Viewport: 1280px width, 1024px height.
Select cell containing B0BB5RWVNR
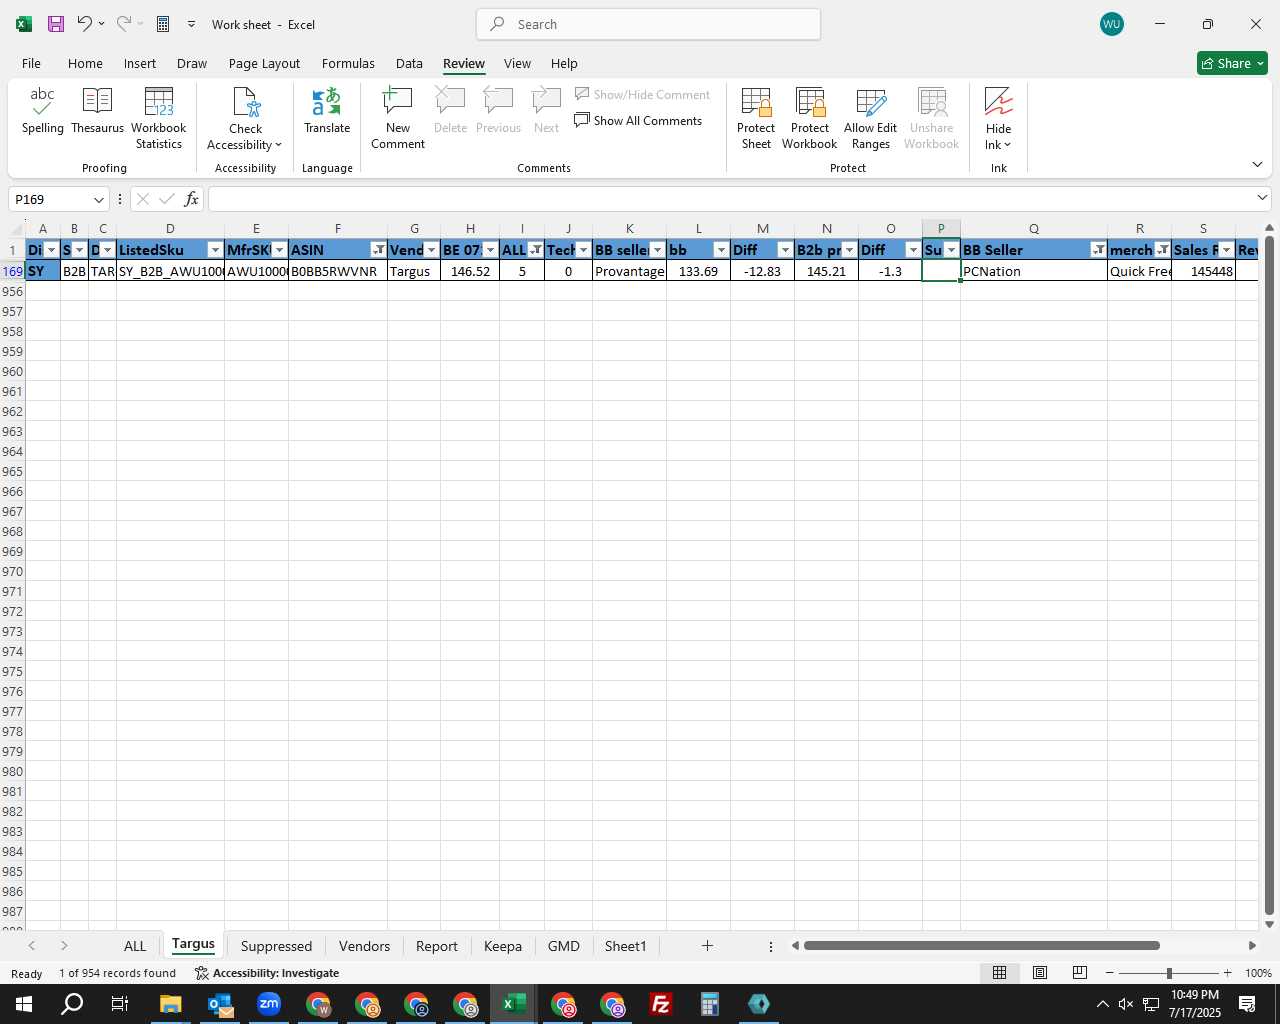coord(337,271)
